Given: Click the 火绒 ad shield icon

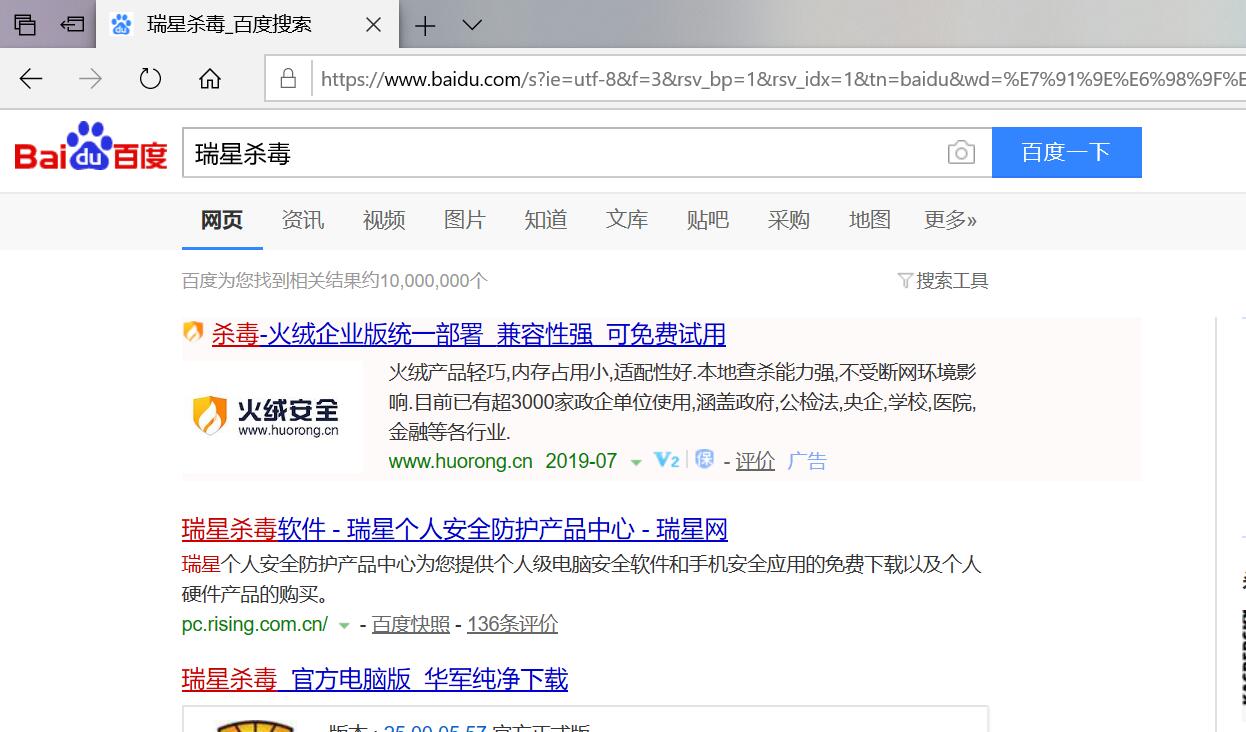Looking at the screenshot, I should [194, 332].
